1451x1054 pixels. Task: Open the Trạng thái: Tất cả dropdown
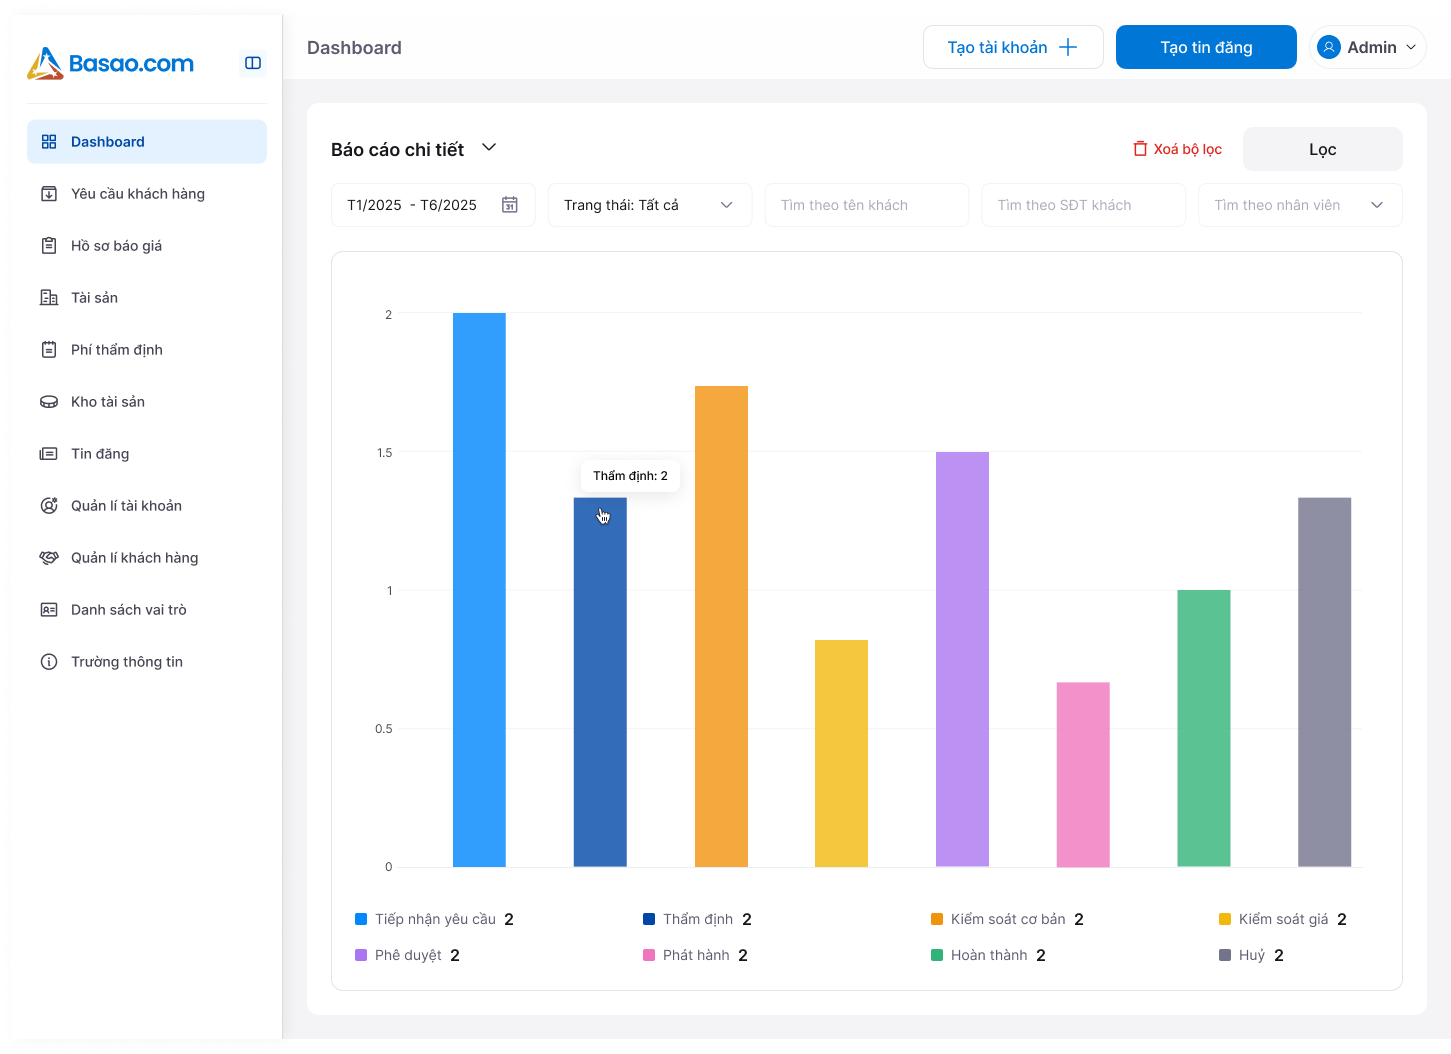(649, 205)
